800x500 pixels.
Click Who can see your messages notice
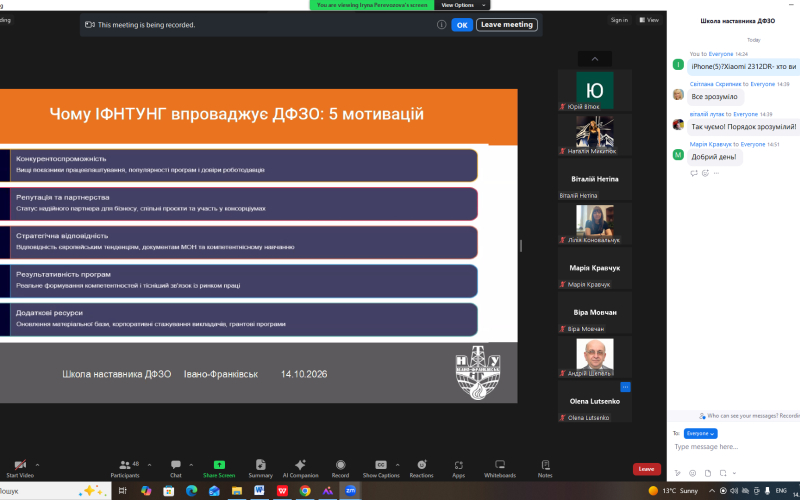tap(748, 416)
